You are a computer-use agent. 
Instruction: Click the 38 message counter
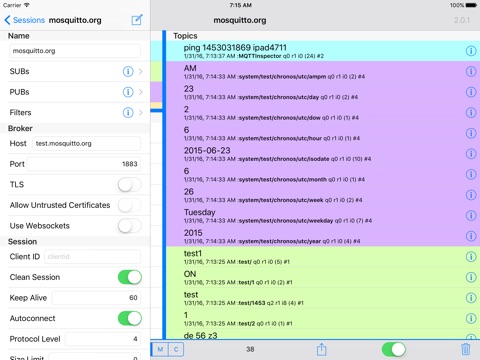tap(250, 349)
